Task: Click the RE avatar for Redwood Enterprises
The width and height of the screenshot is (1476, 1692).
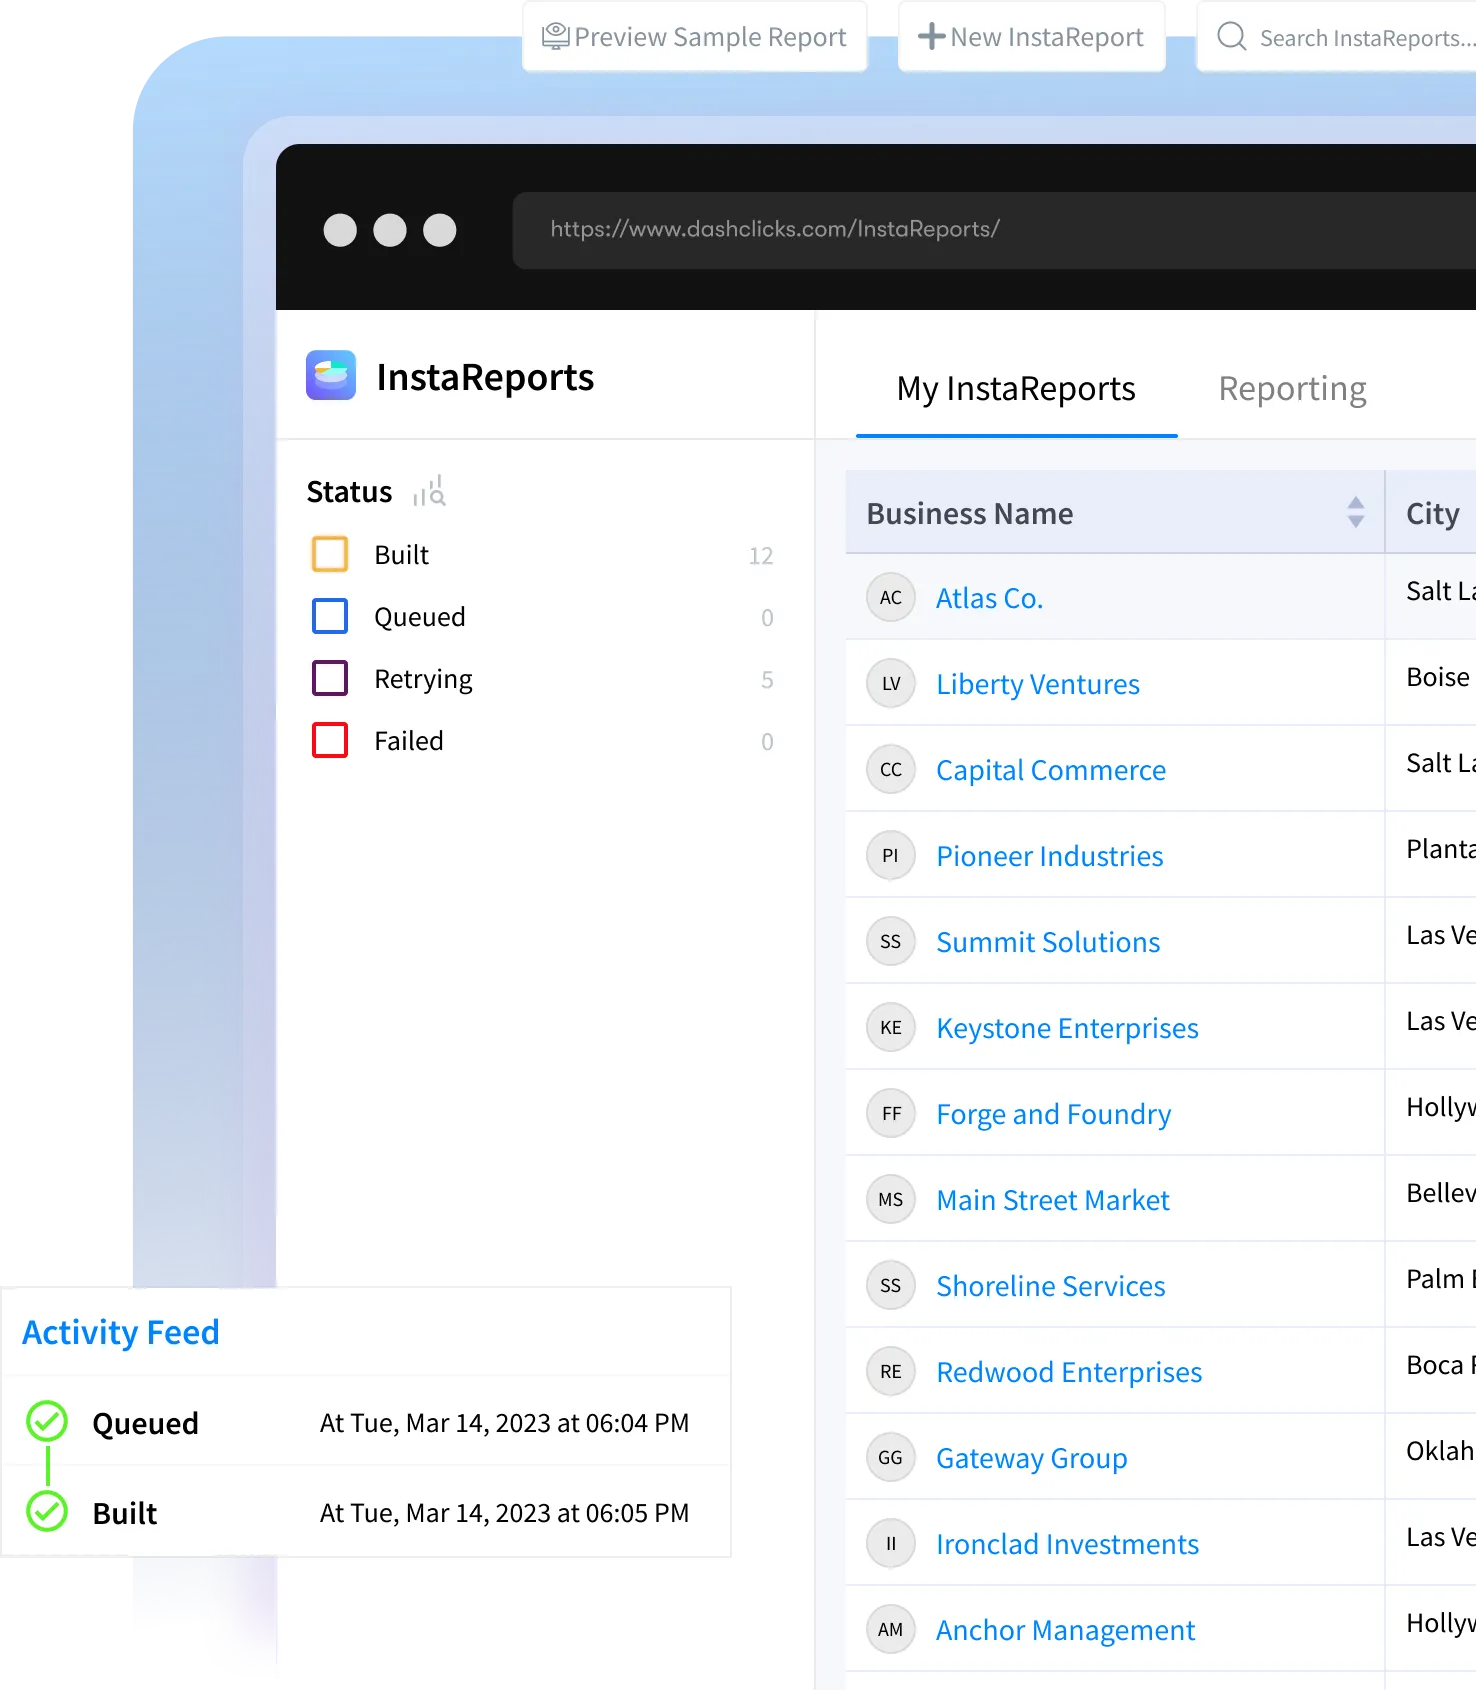Action: coord(891,1371)
